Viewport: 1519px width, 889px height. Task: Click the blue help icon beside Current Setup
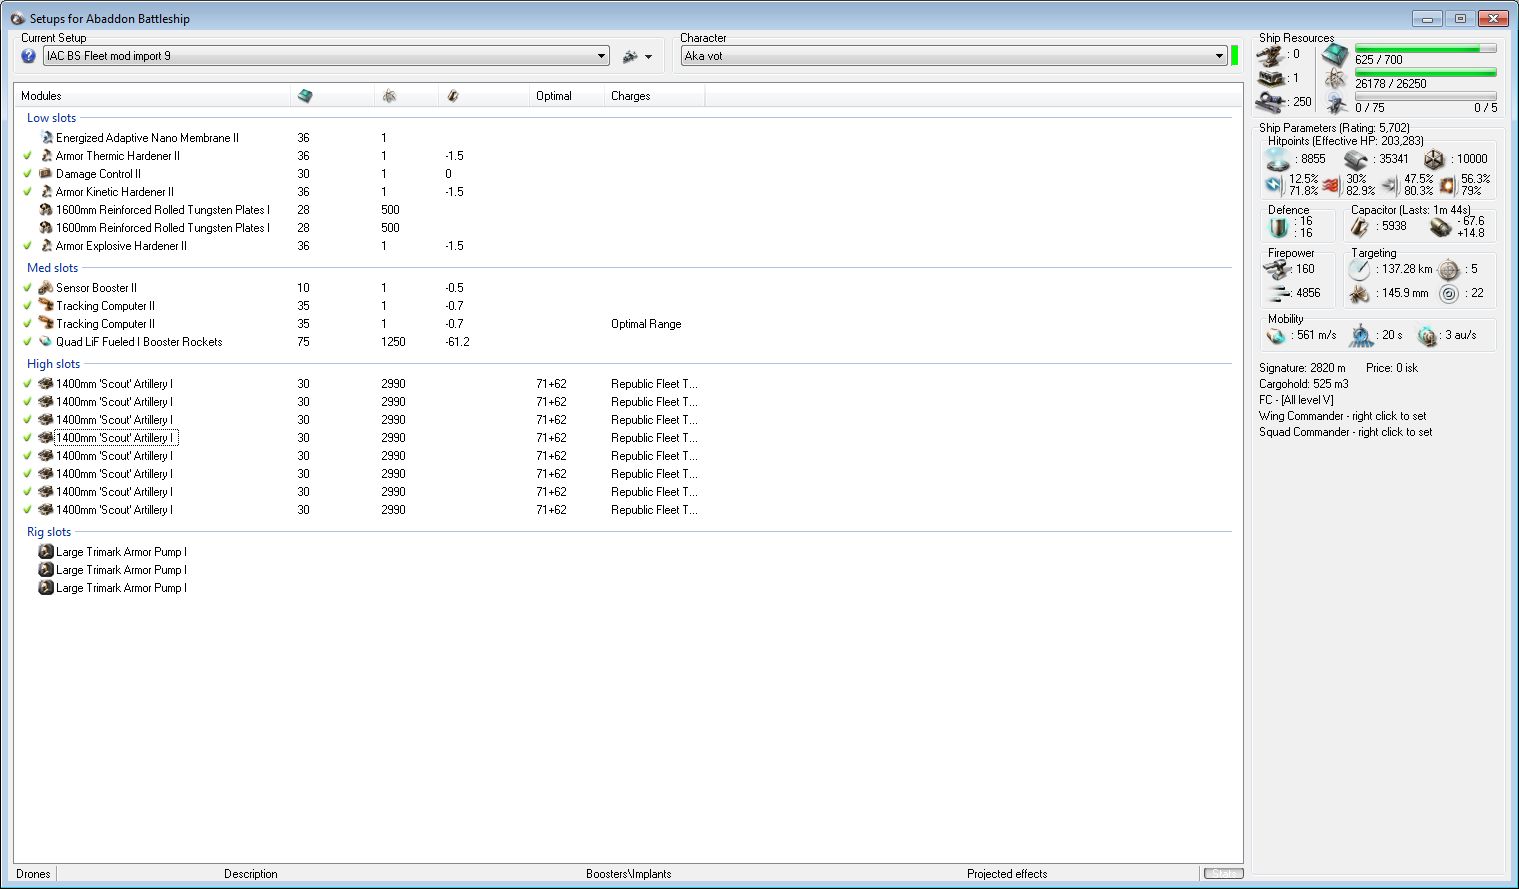(28, 56)
